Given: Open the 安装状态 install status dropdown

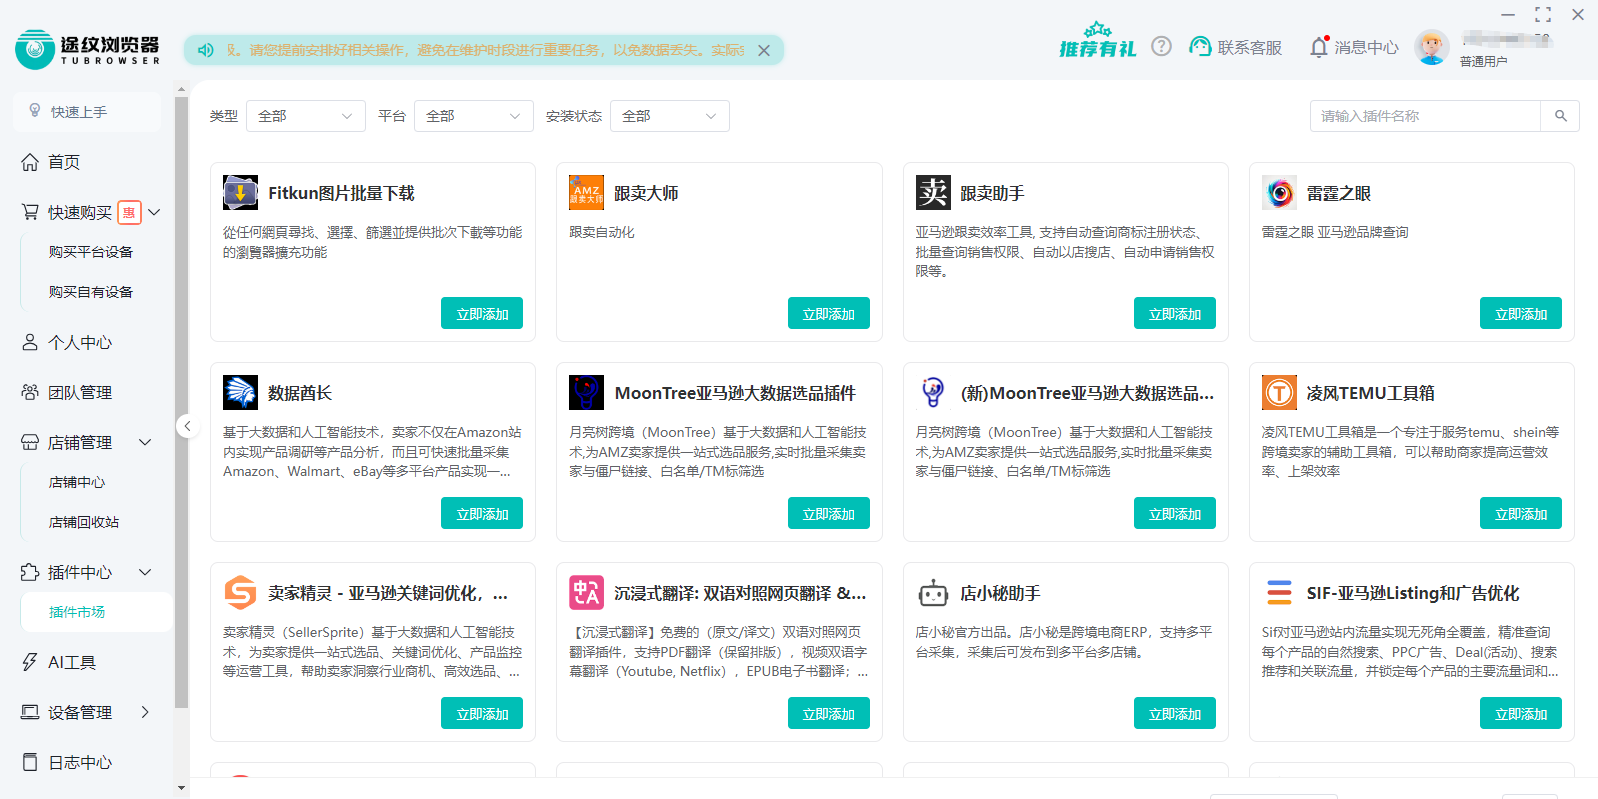Looking at the screenshot, I should pyautogui.click(x=669, y=116).
